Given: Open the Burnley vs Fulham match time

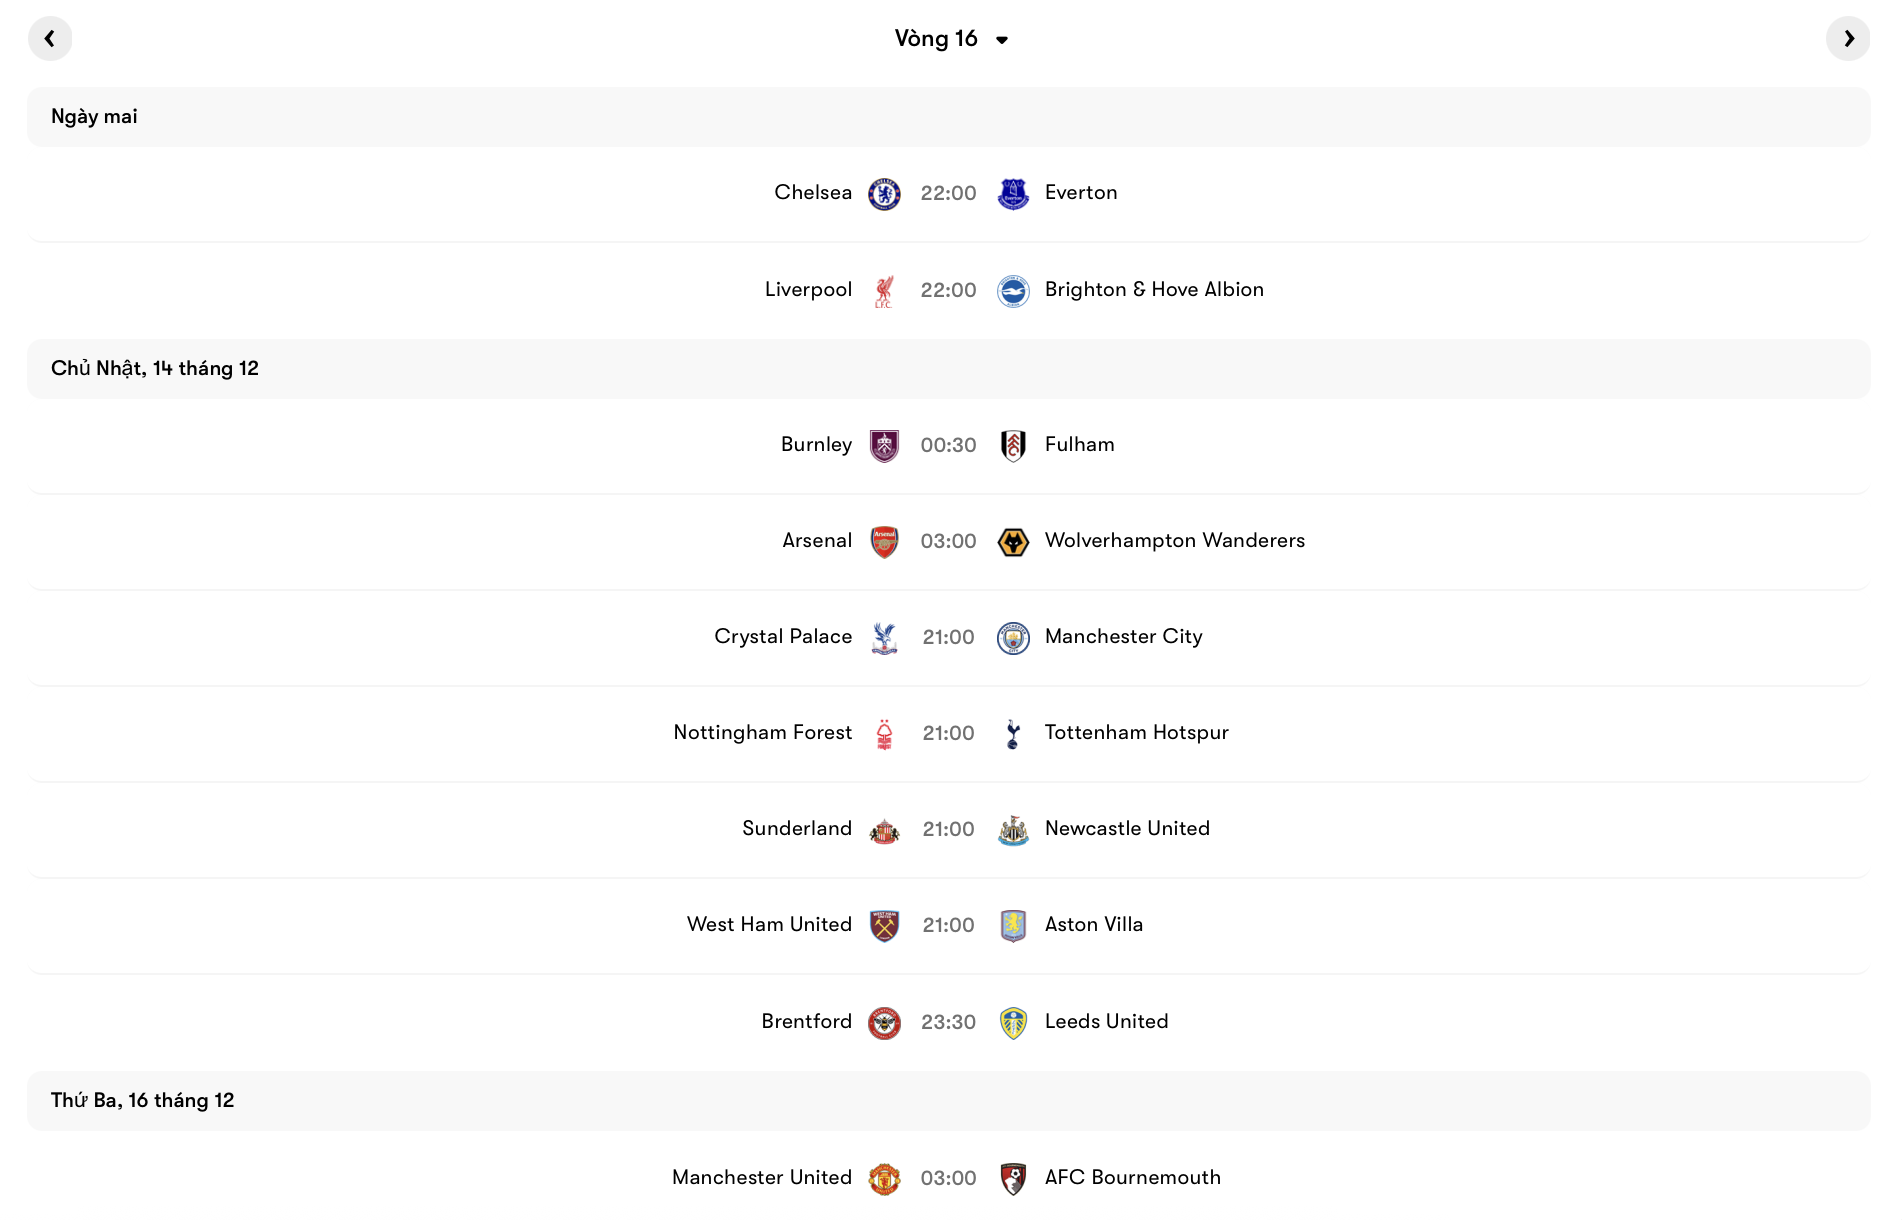Looking at the screenshot, I should pos(948,445).
